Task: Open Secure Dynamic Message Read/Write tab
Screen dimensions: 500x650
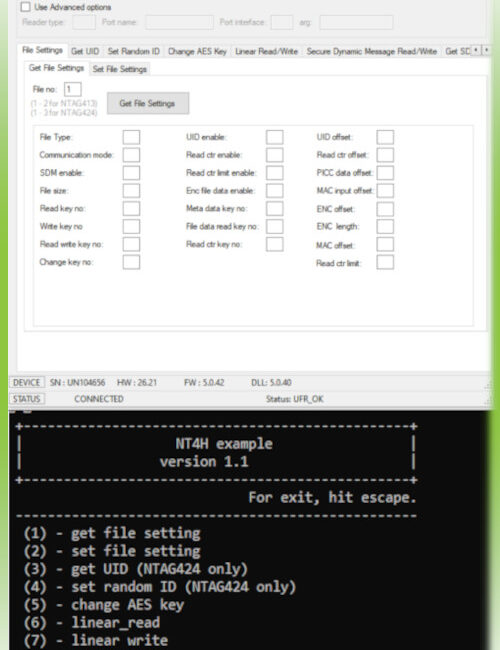Action: pos(371,51)
